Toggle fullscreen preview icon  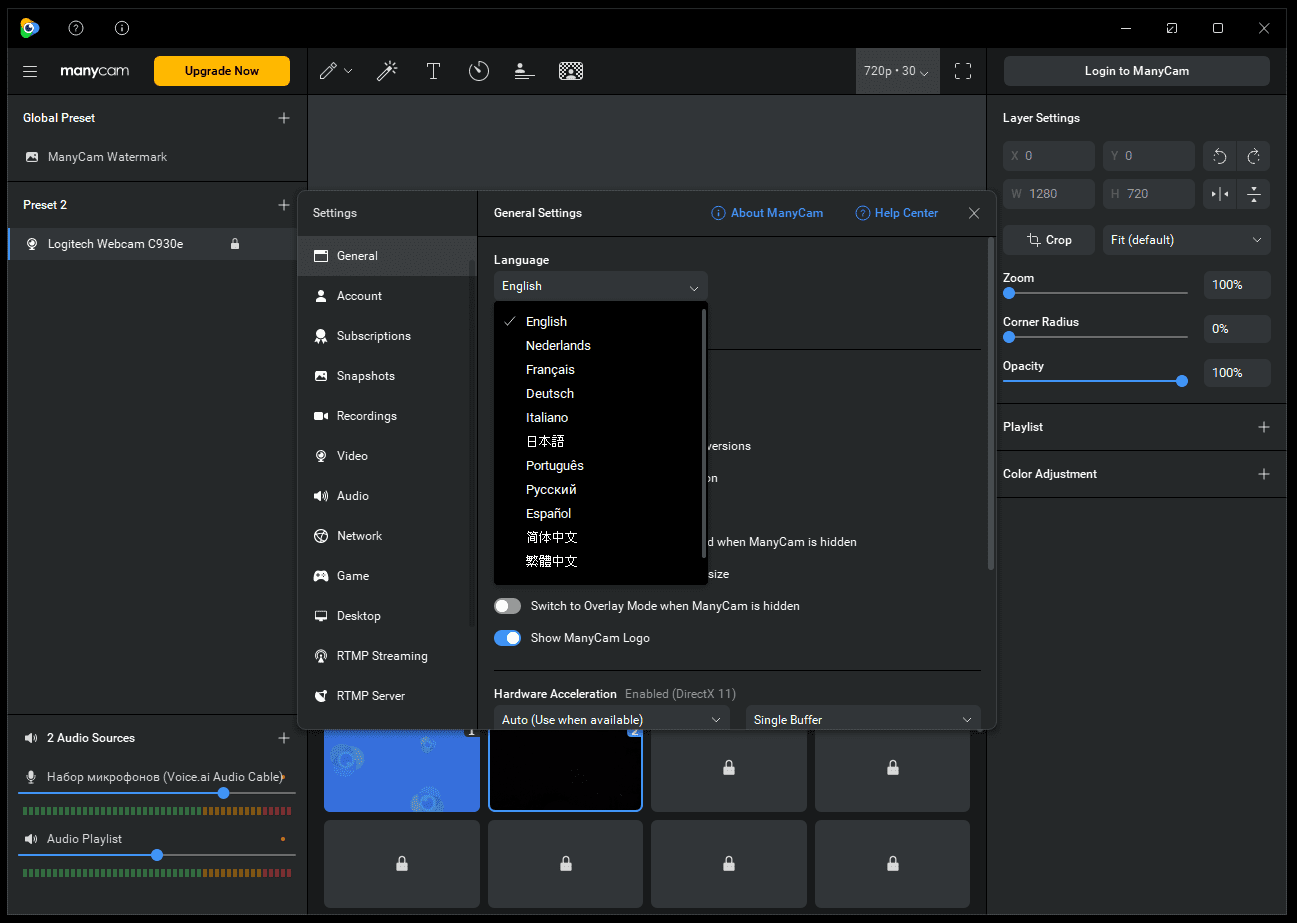coord(963,71)
